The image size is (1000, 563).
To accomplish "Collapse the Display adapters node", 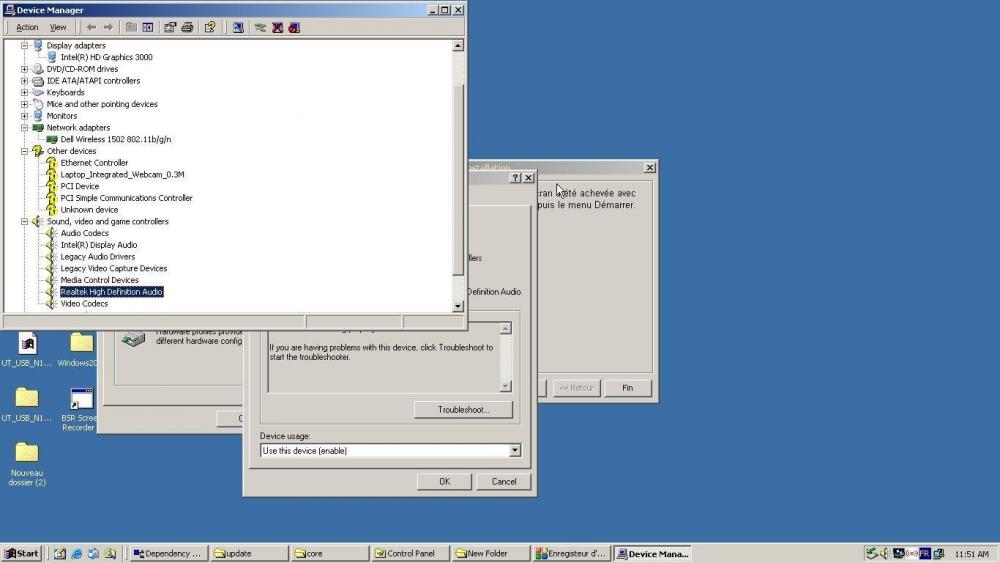I will pos(25,46).
